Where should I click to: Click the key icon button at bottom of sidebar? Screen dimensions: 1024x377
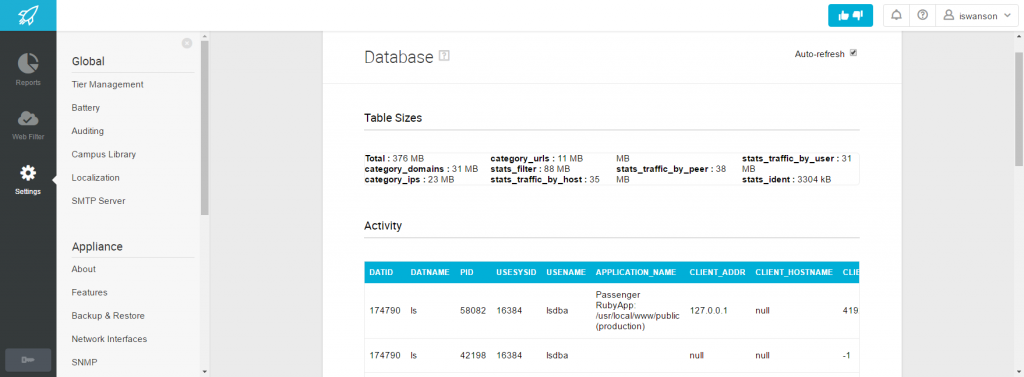[x=28, y=360]
